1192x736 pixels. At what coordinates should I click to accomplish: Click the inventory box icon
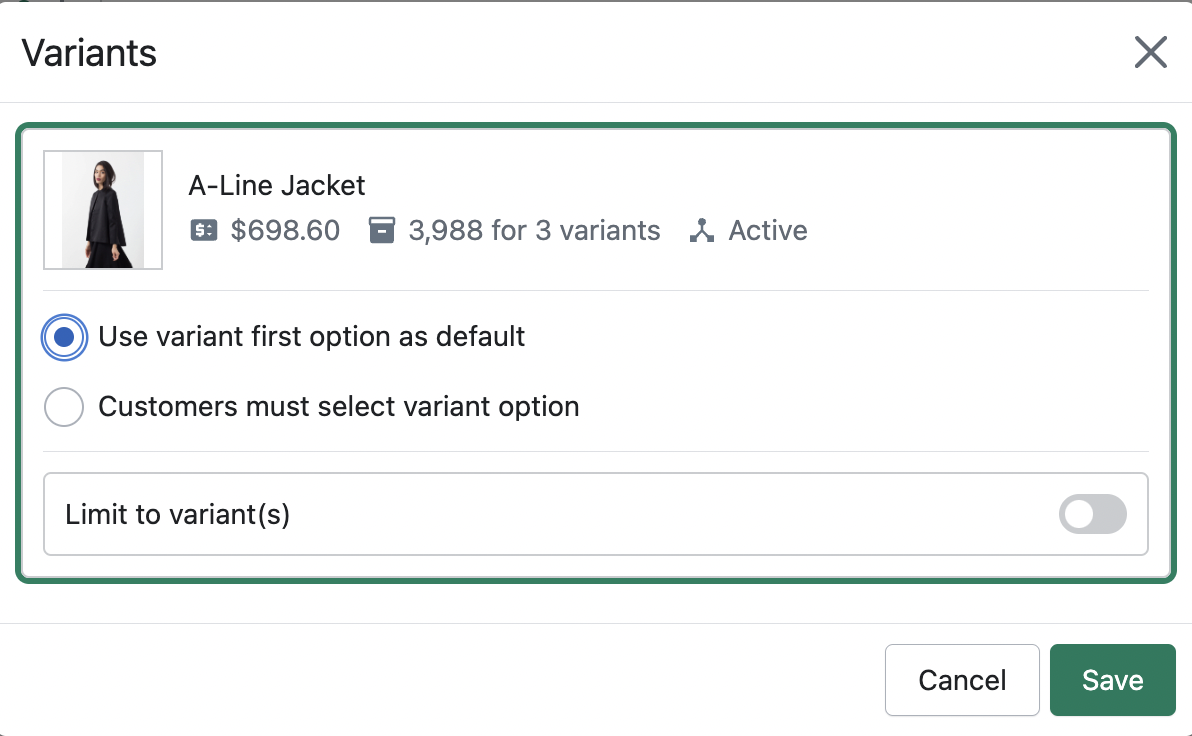click(x=381, y=231)
